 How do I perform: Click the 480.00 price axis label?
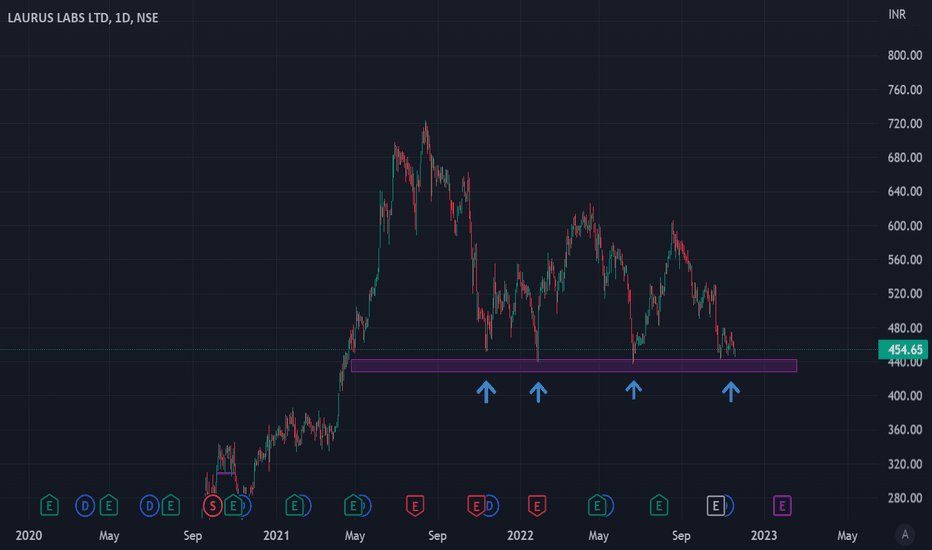point(905,328)
